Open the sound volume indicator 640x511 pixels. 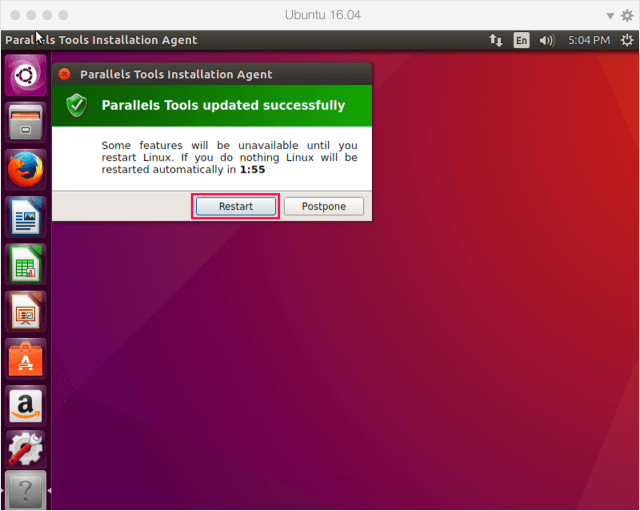coord(547,40)
